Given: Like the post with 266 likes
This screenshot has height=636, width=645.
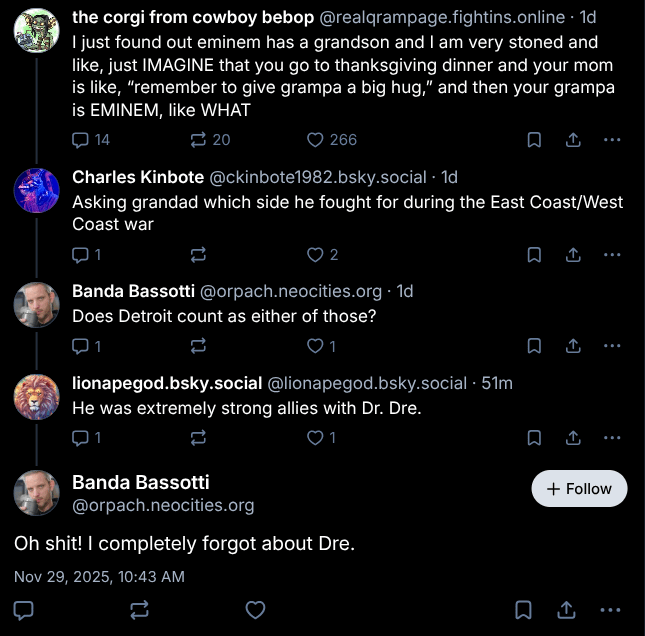Looking at the screenshot, I should (316, 140).
